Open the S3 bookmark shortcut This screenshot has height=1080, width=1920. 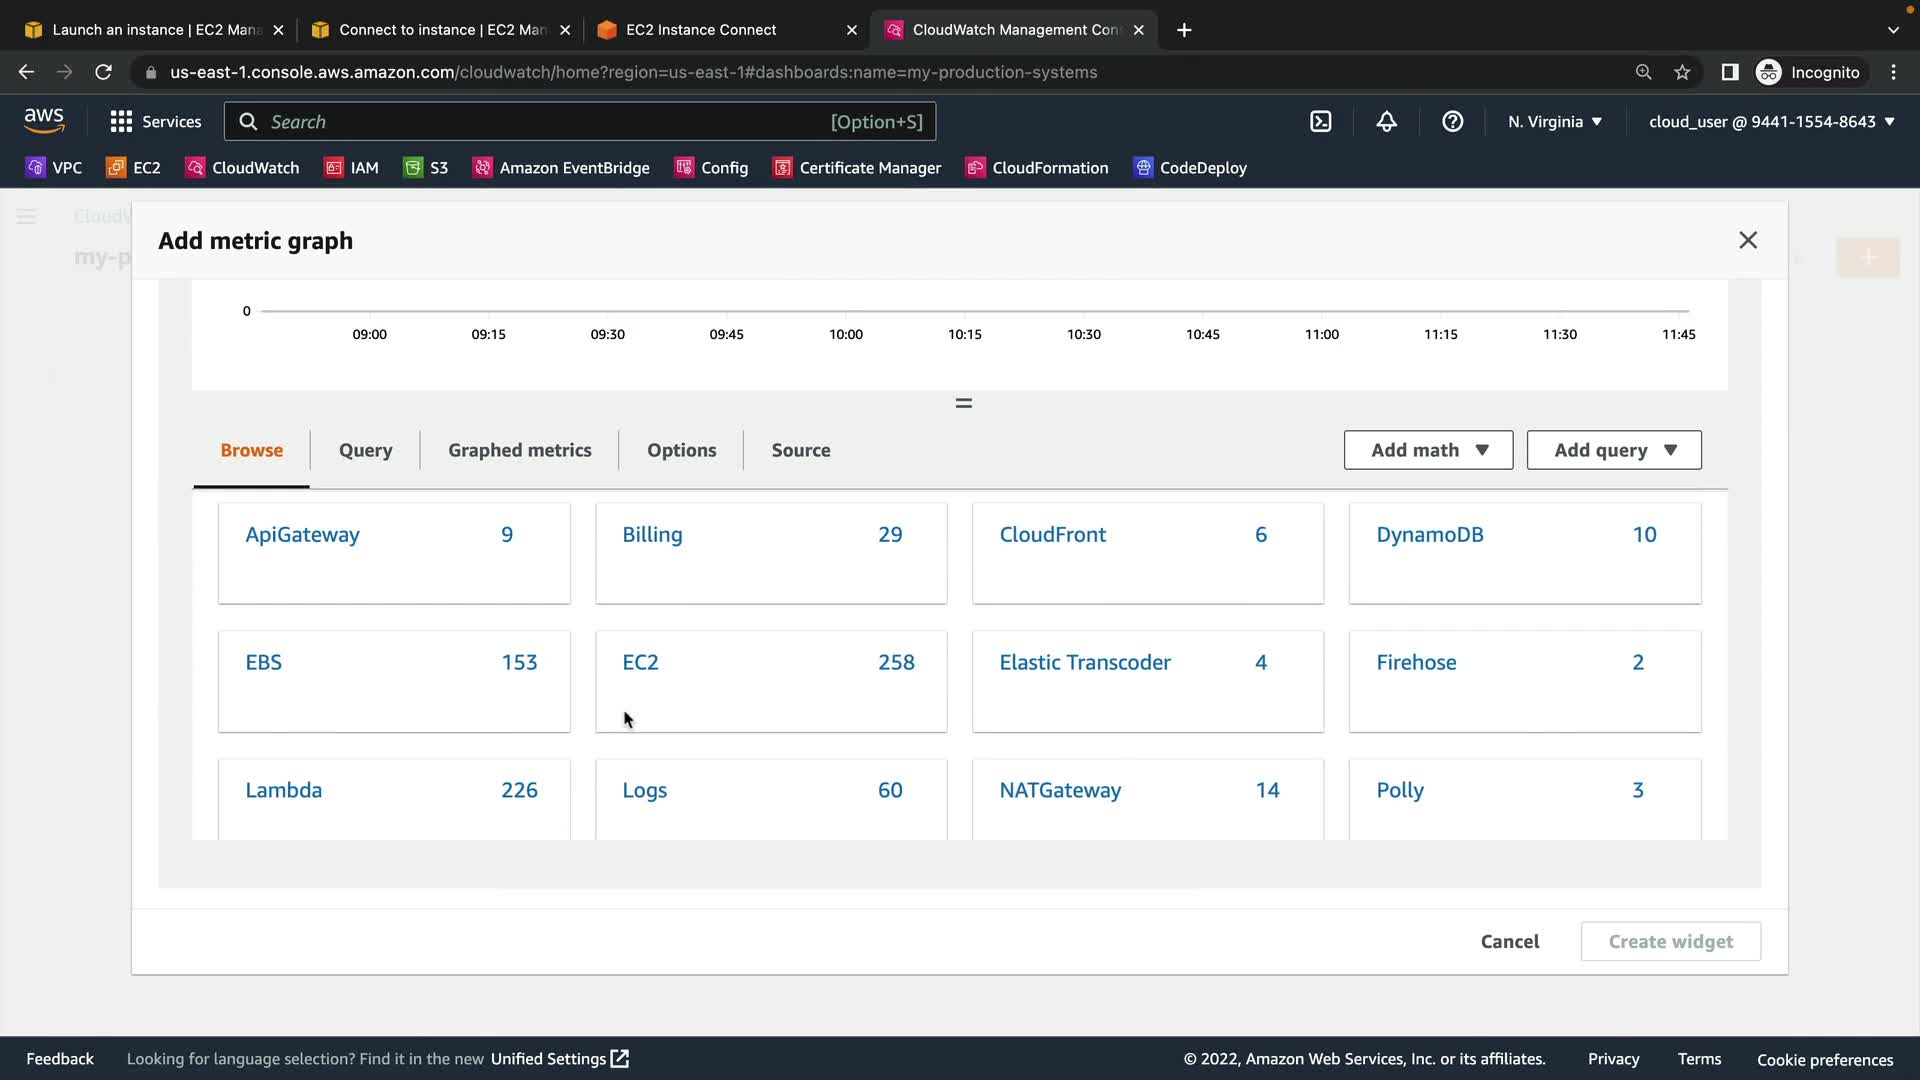point(426,168)
